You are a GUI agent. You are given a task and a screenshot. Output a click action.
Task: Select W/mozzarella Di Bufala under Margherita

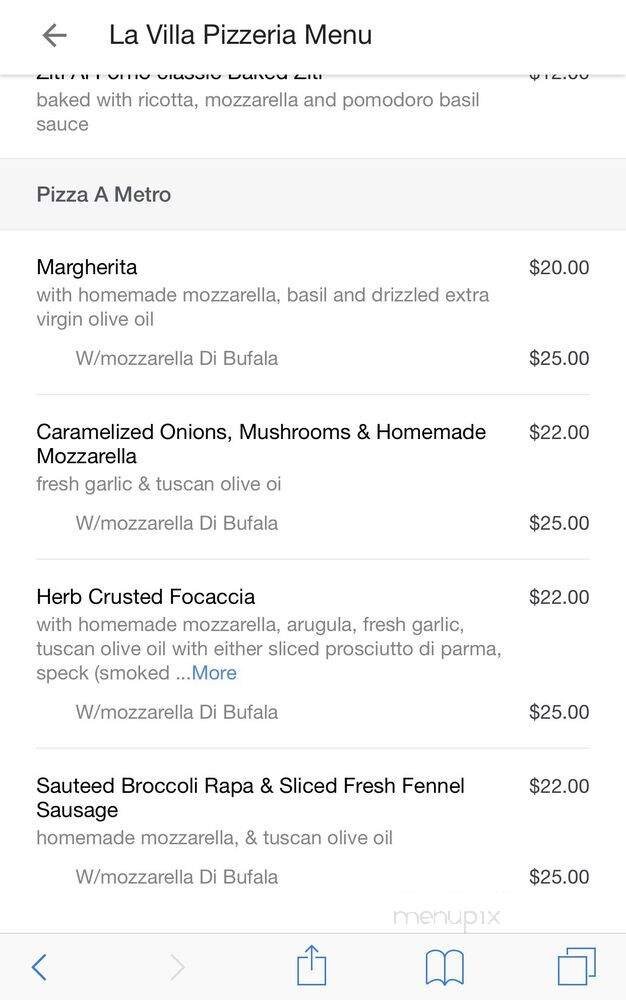[x=176, y=357]
